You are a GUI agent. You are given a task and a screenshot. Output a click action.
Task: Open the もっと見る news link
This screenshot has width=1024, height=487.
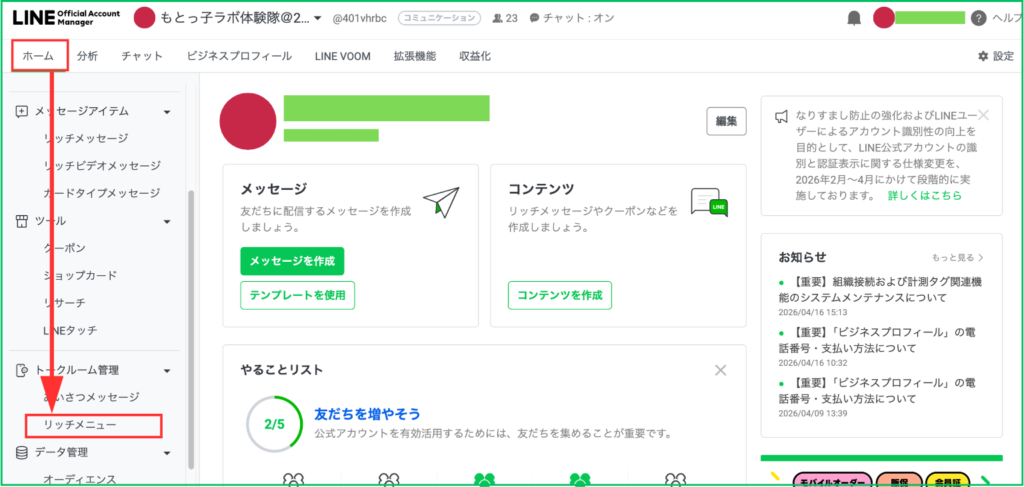(x=957, y=258)
